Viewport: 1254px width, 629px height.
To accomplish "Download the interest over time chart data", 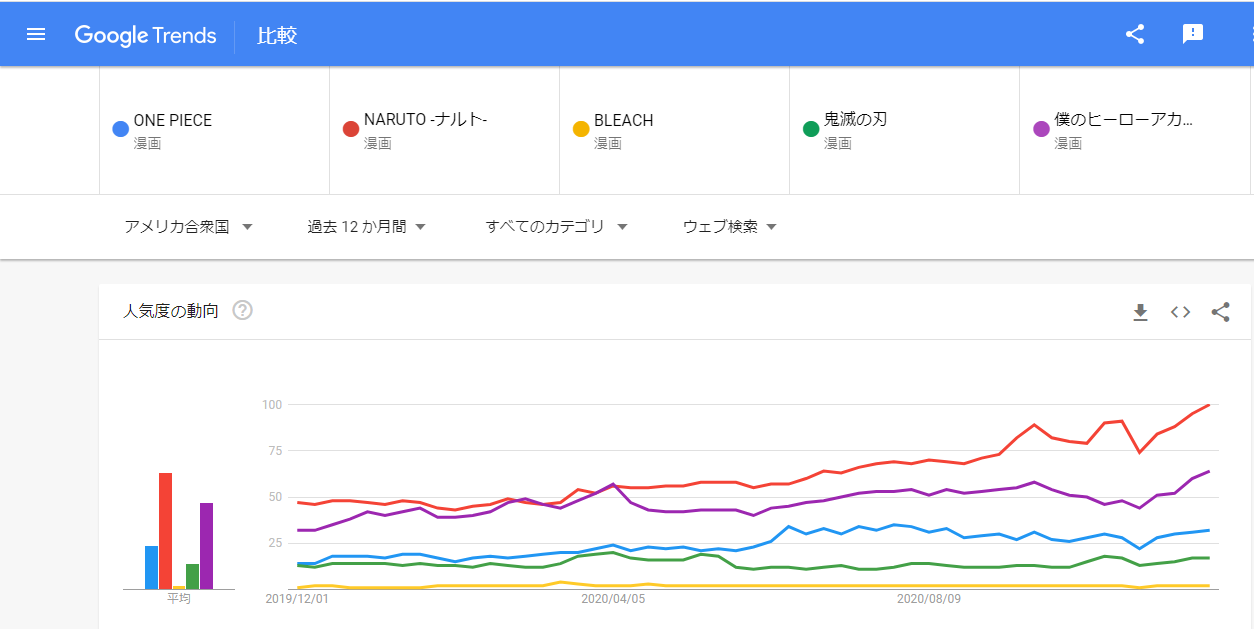I will (1140, 312).
